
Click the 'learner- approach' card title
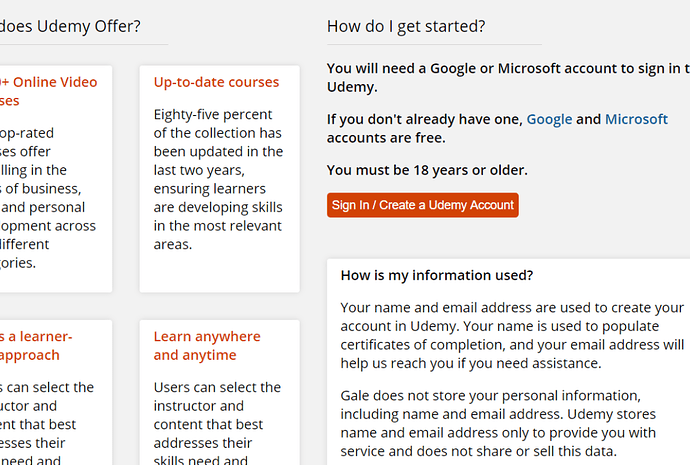(x=38, y=346)
